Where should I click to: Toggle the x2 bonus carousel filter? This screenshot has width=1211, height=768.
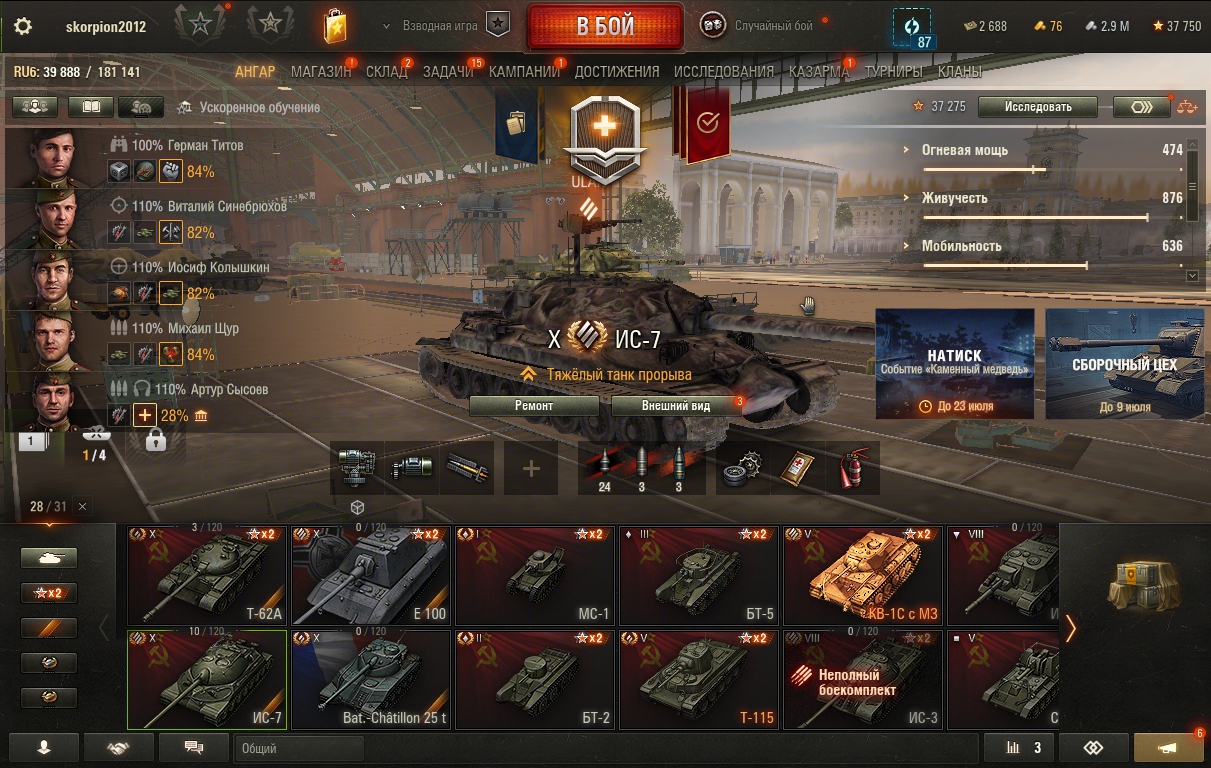(49, 593)
